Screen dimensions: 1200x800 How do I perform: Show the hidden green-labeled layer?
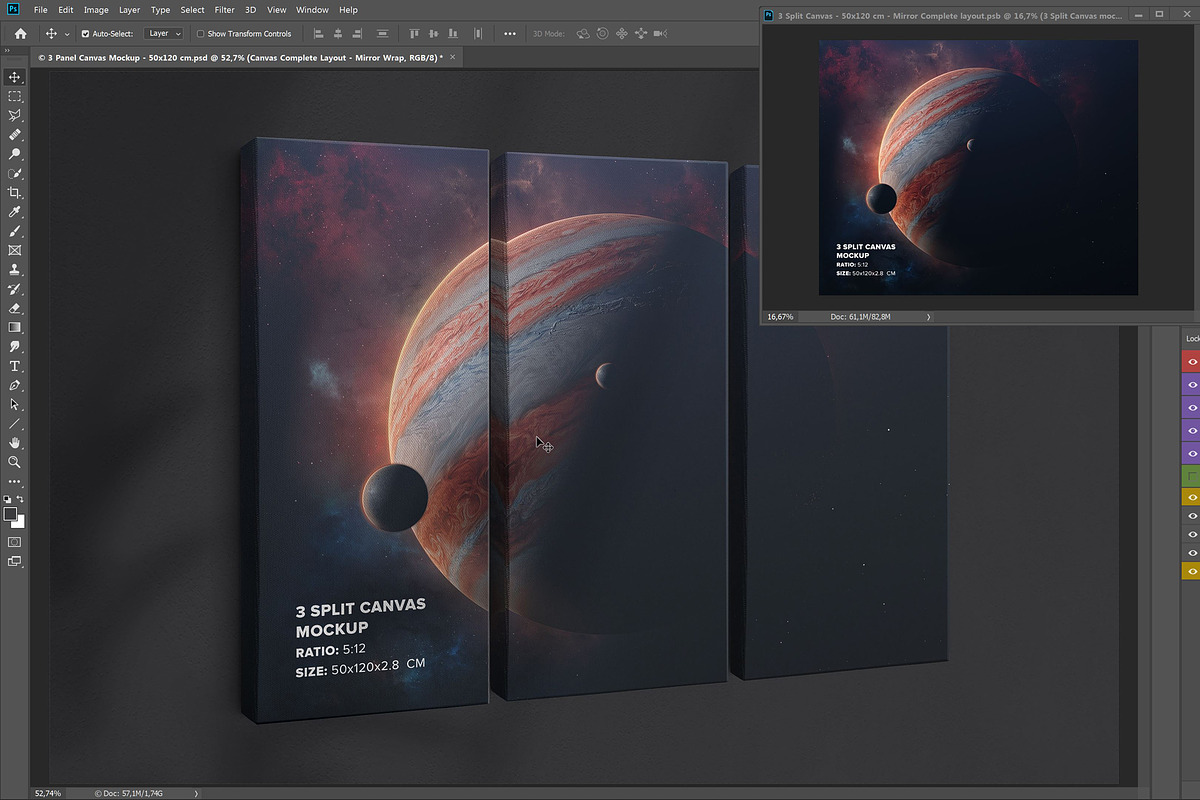click(x=1191, y=476)
